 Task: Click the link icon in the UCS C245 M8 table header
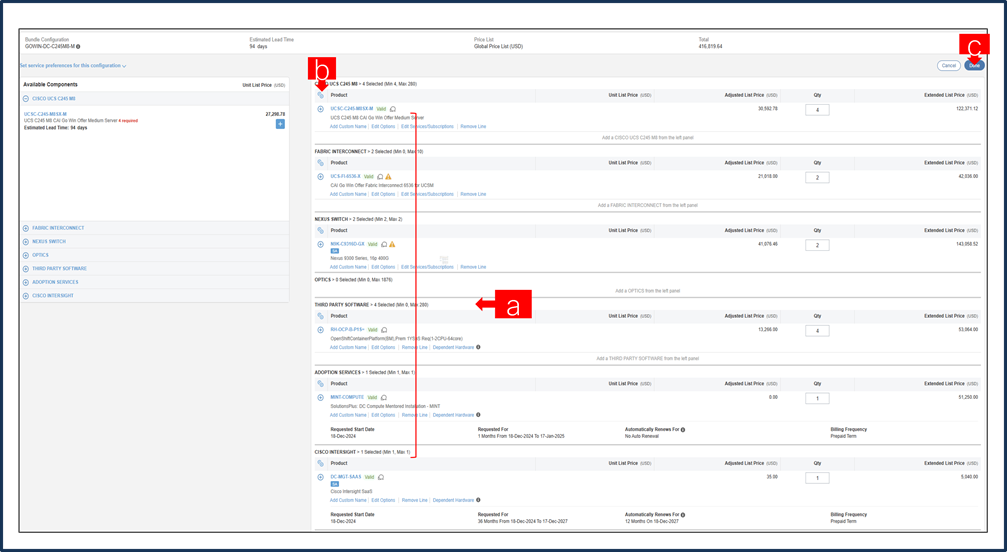point(320,95)
